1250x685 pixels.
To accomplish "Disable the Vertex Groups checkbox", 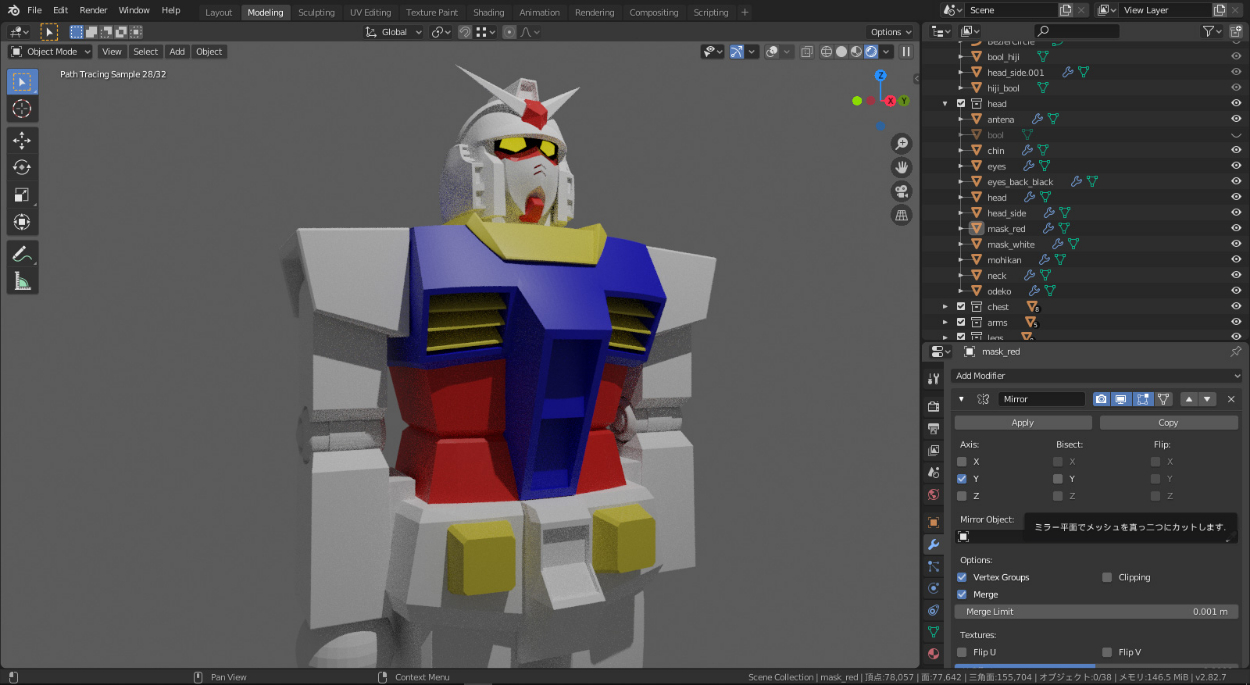I will point(962,577).
